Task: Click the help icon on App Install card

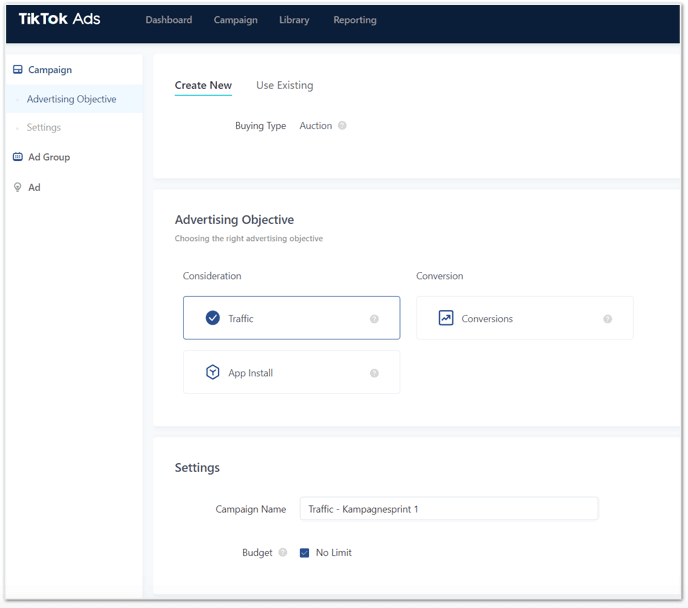Action: (x=374, y=373)
